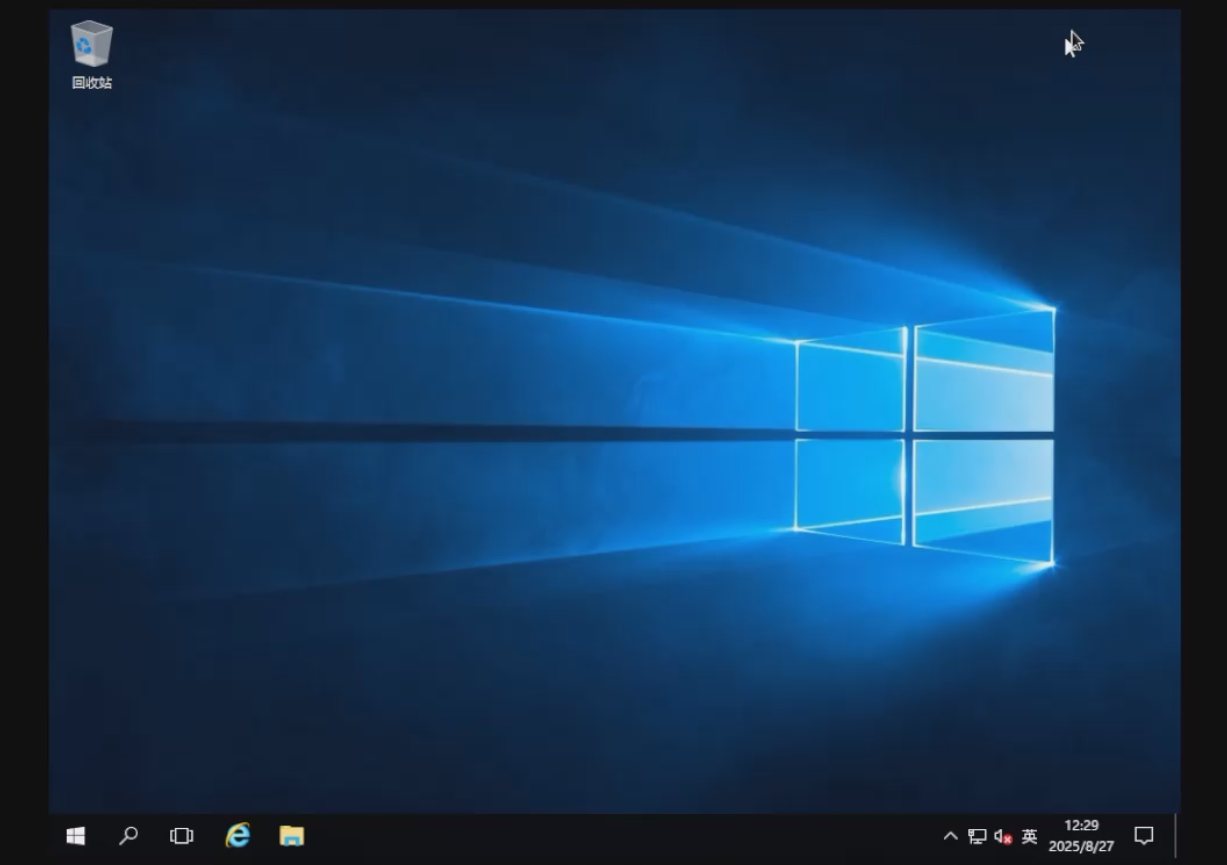The image size is (1227, 865).
Task: Click the muted volume speaker icon
Action: (1002, 837)
